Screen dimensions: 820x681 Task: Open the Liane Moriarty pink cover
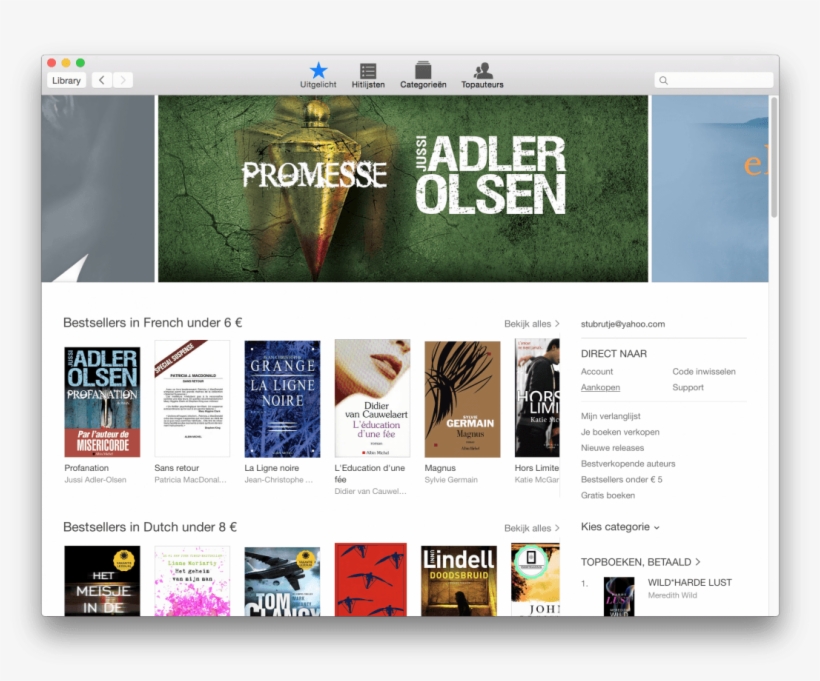pyautogui.click(x=192, y=581)
